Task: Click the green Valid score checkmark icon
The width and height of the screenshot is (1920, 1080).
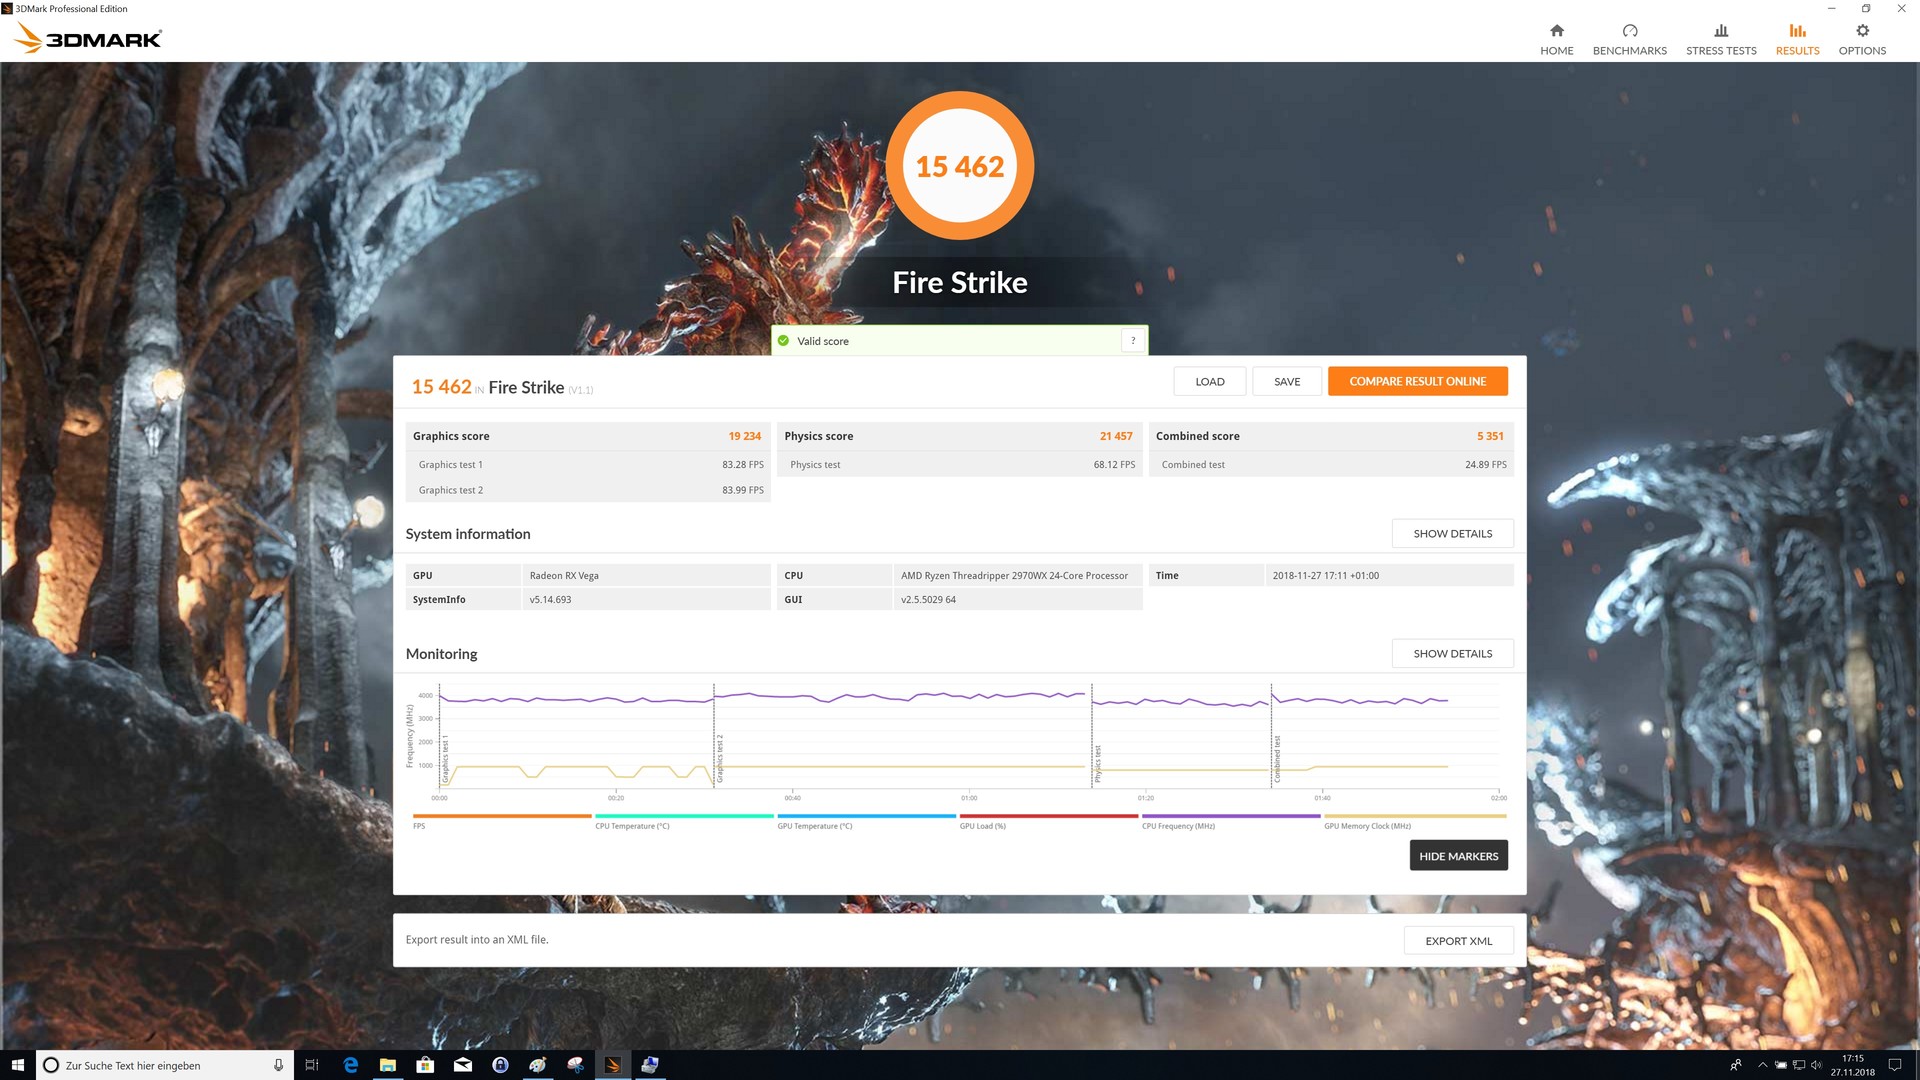Action: pyautogui.click(x=783, y=341)
